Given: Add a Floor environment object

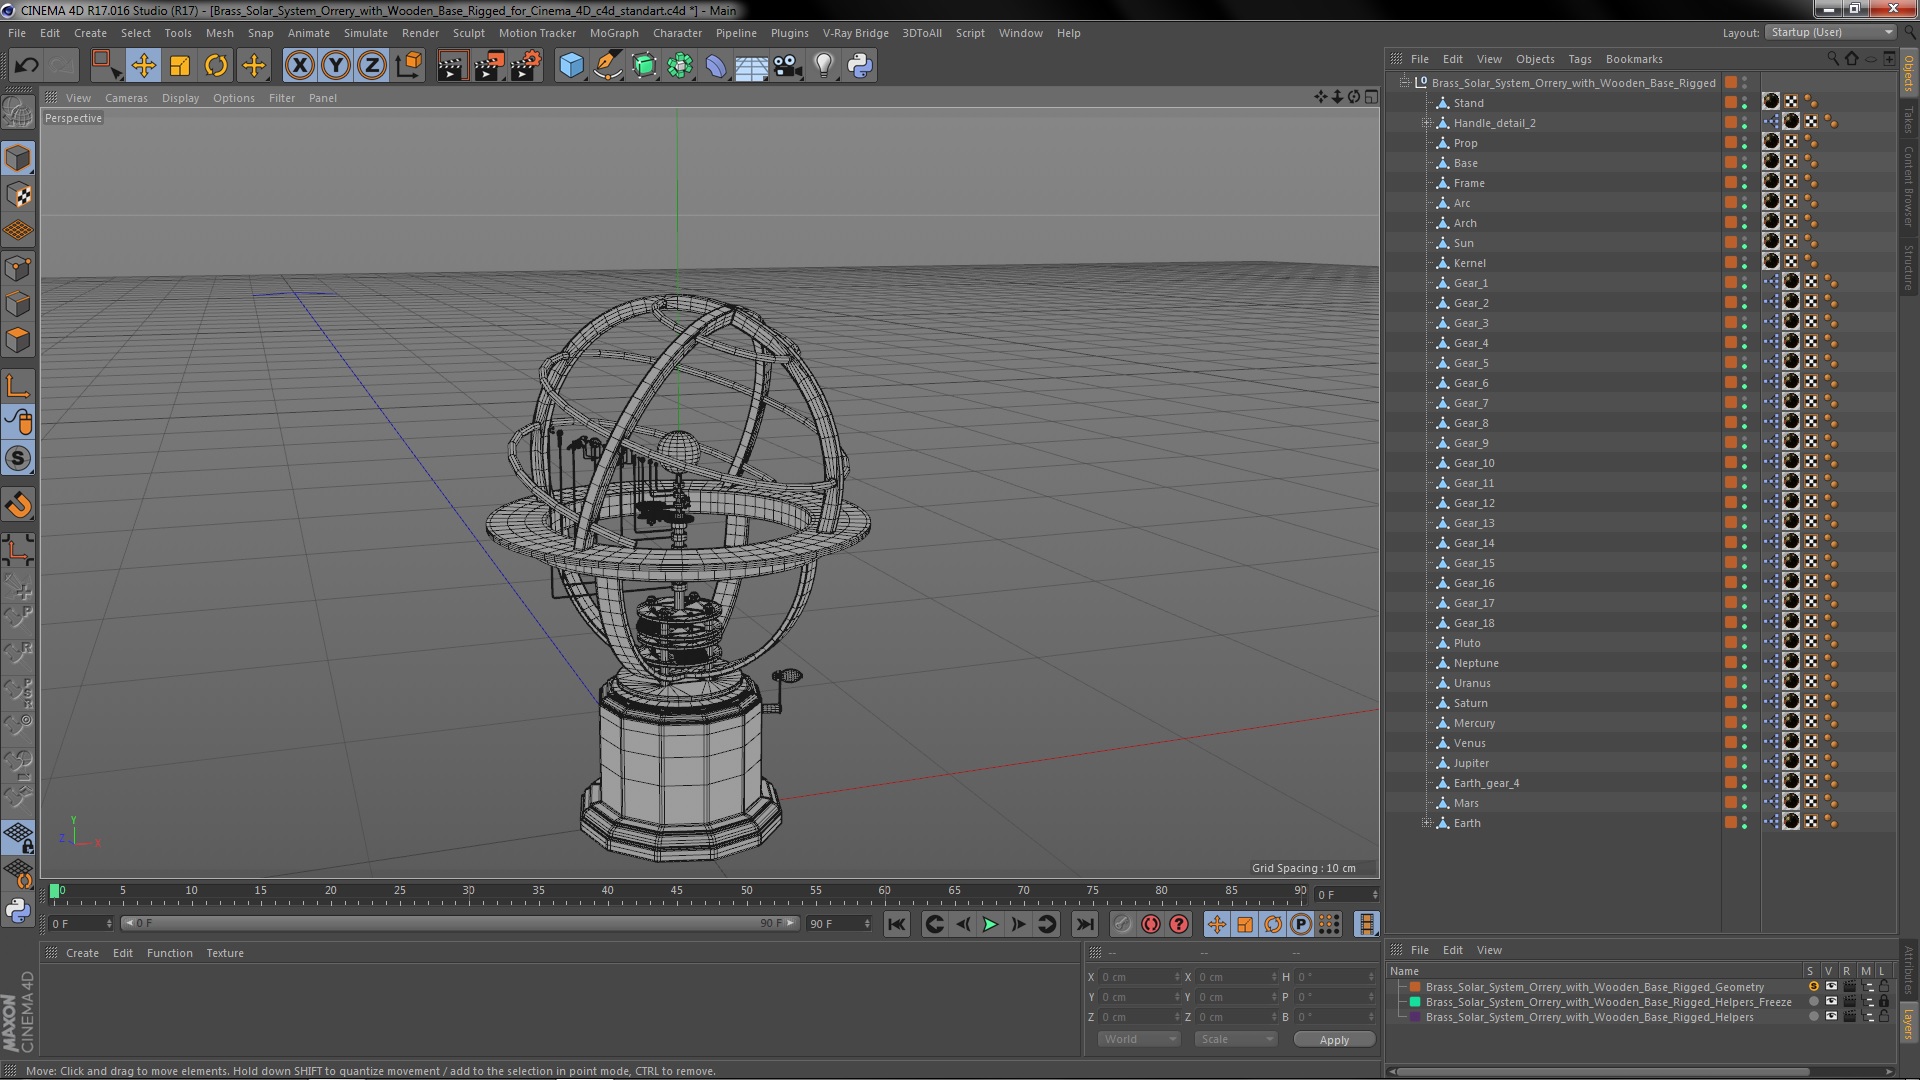Looking at the screenshot, I should pos(752,66).
